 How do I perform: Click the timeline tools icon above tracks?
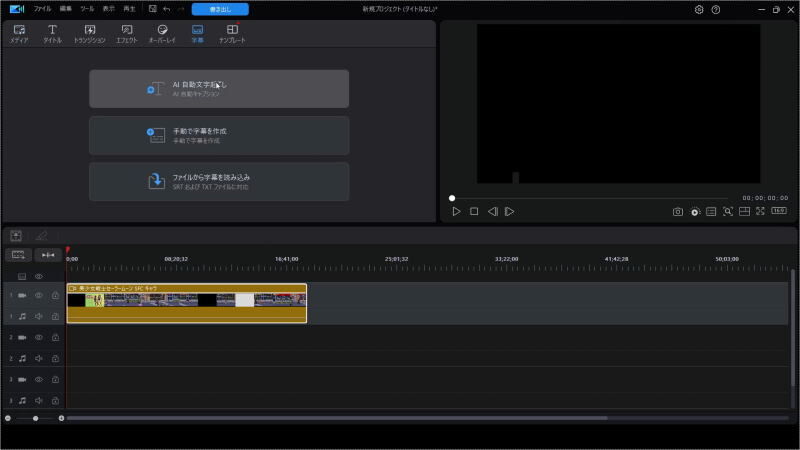pos(16,235)
